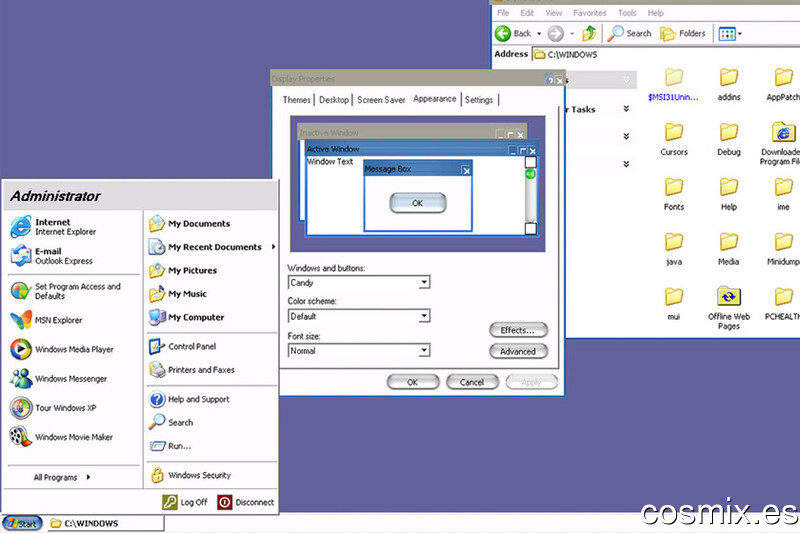Open the addins folder
The height and width of the screenshot is (533, 800).
[x=729, y=84]
